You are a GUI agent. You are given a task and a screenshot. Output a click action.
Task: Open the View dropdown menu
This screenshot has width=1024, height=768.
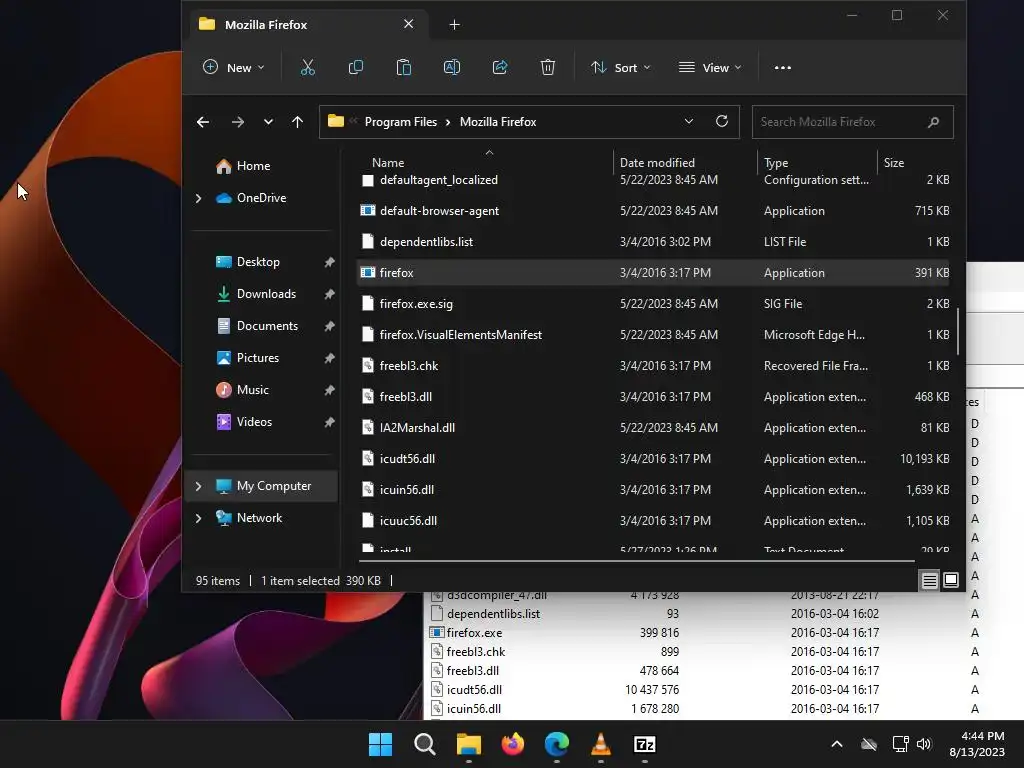click(x=711, y=67)
